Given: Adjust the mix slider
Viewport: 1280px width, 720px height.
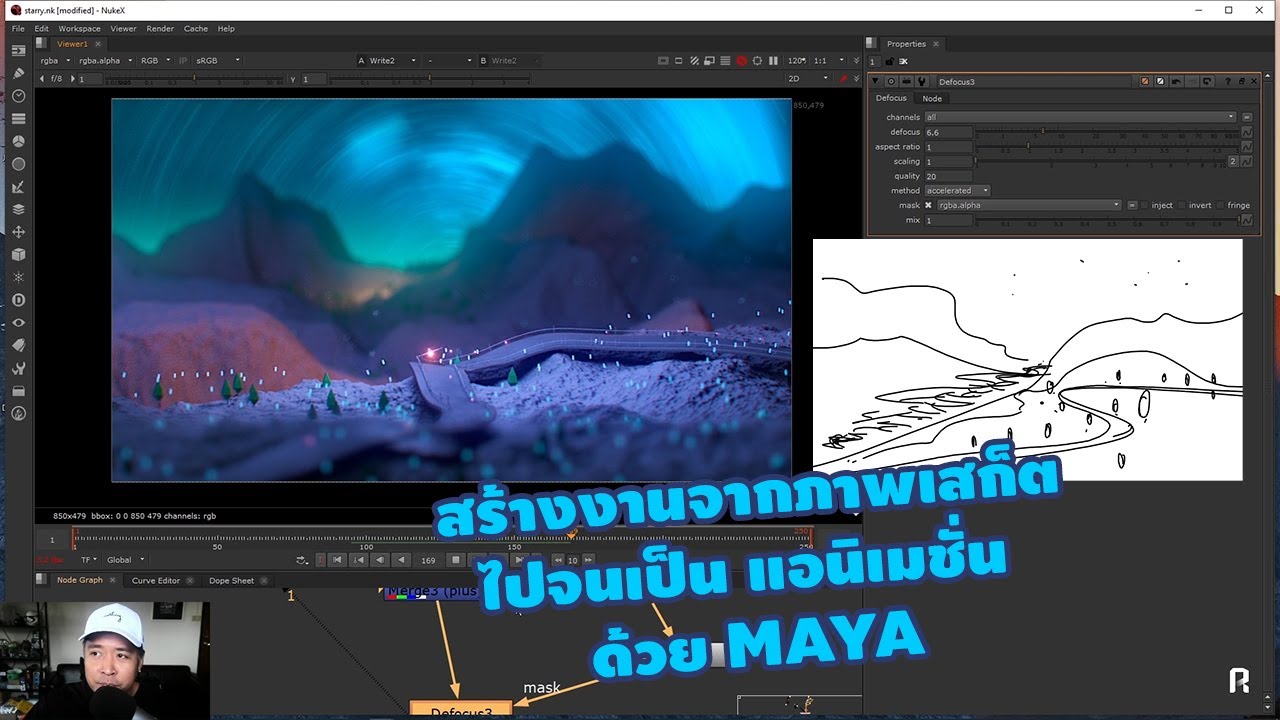Looking at the screenshot, I should point(1106,220).
